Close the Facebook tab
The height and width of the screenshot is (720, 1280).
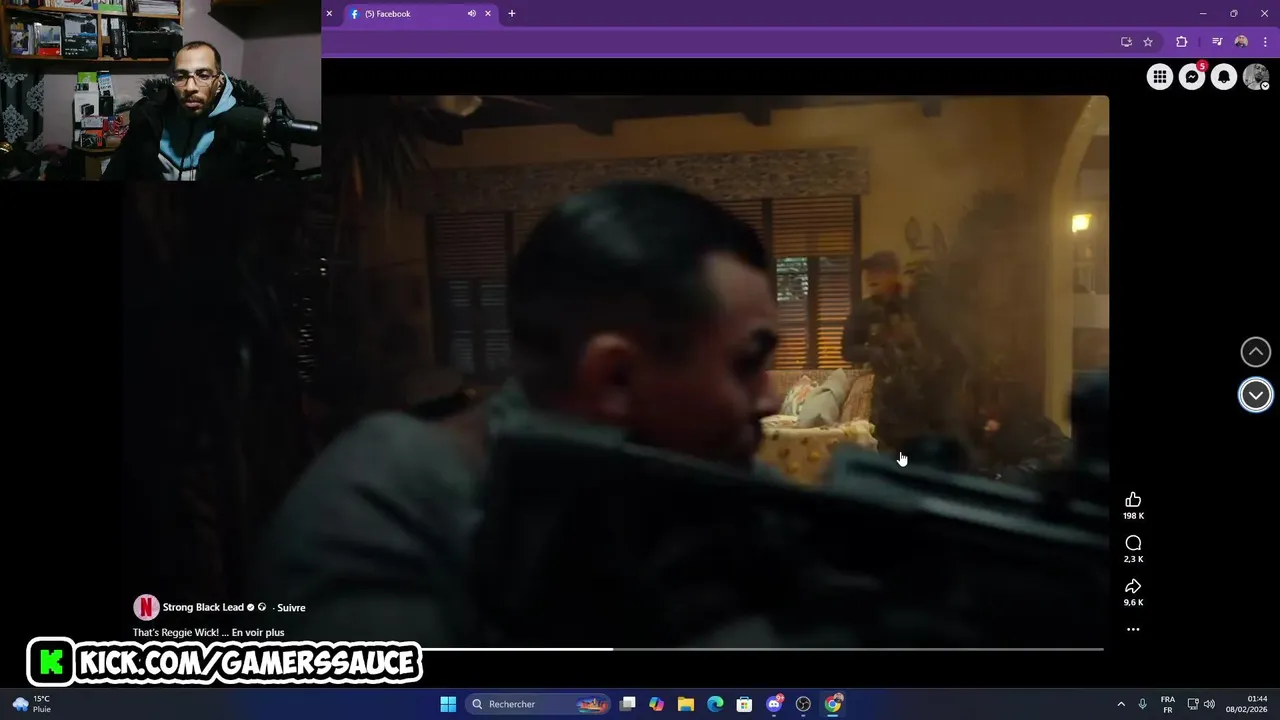(488, 14)
